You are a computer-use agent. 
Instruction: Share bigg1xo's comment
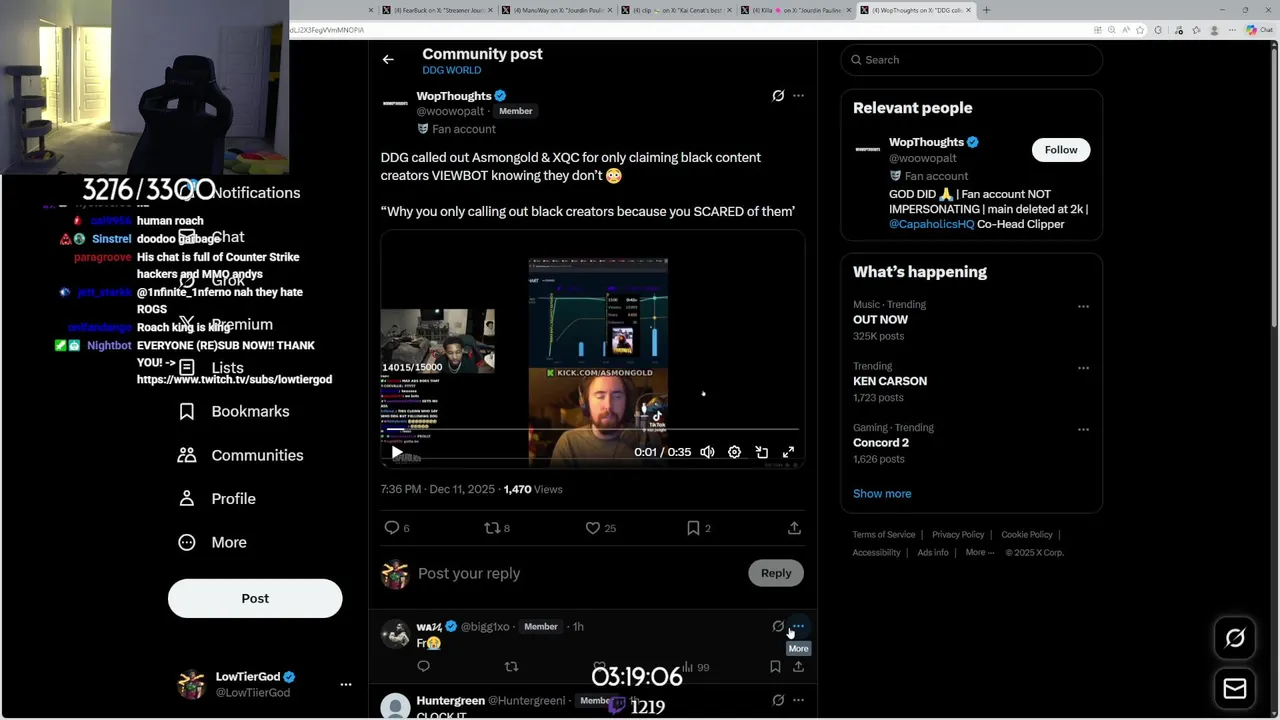click(x=798, y=666)
